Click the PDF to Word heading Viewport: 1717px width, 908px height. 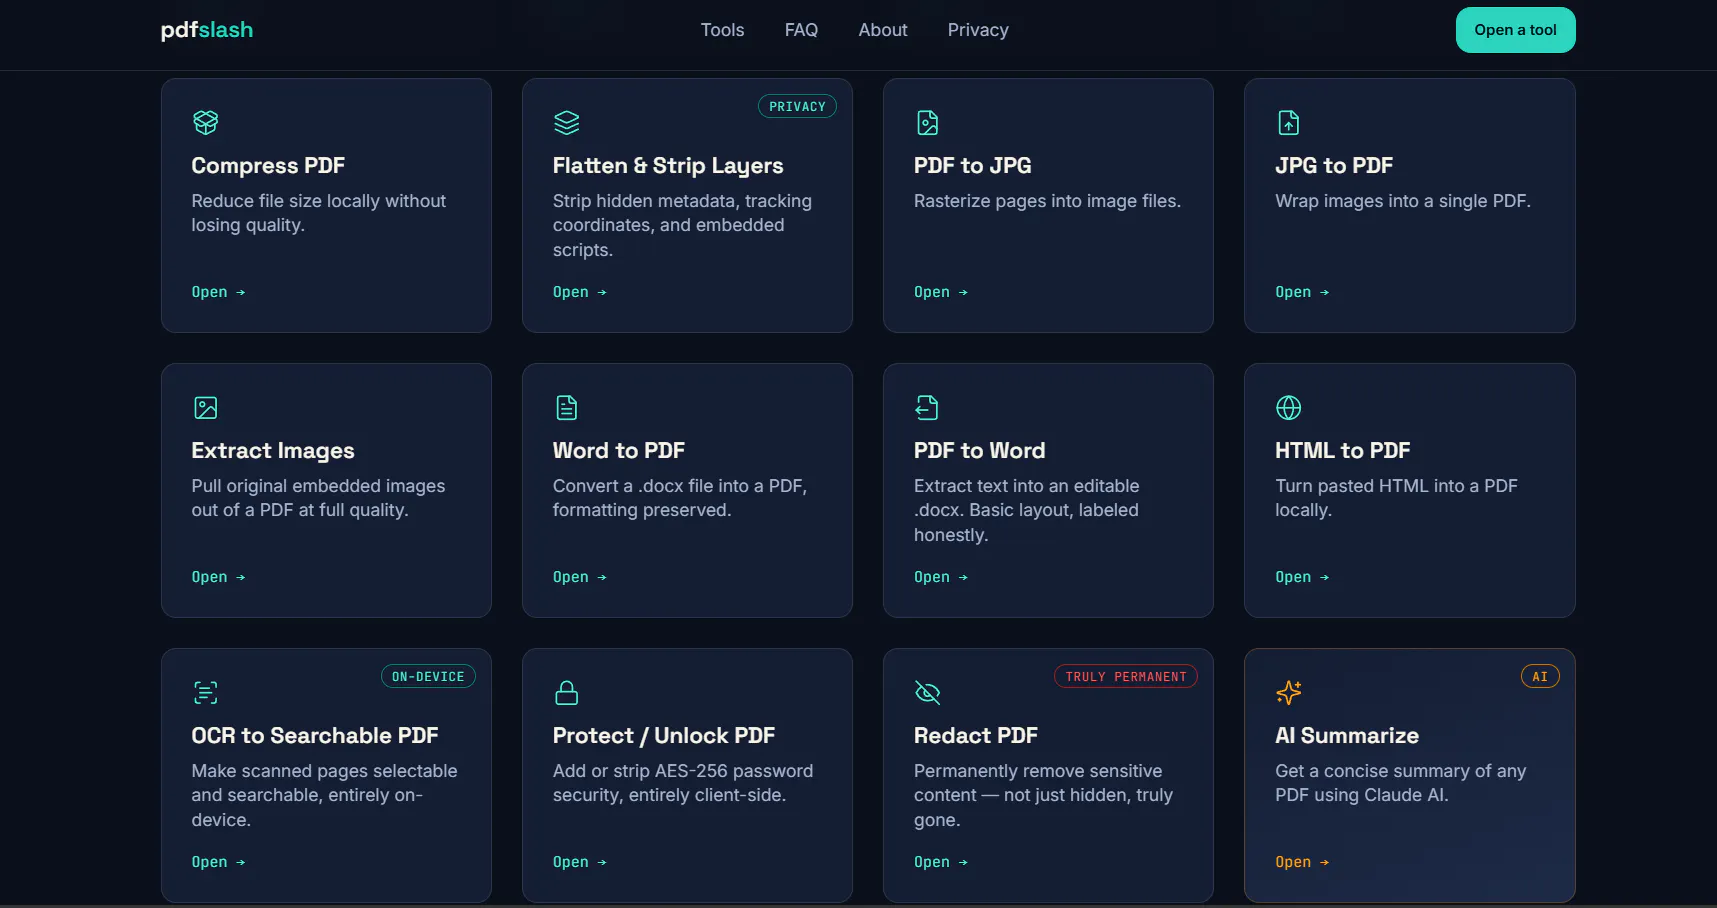(979, 451)
